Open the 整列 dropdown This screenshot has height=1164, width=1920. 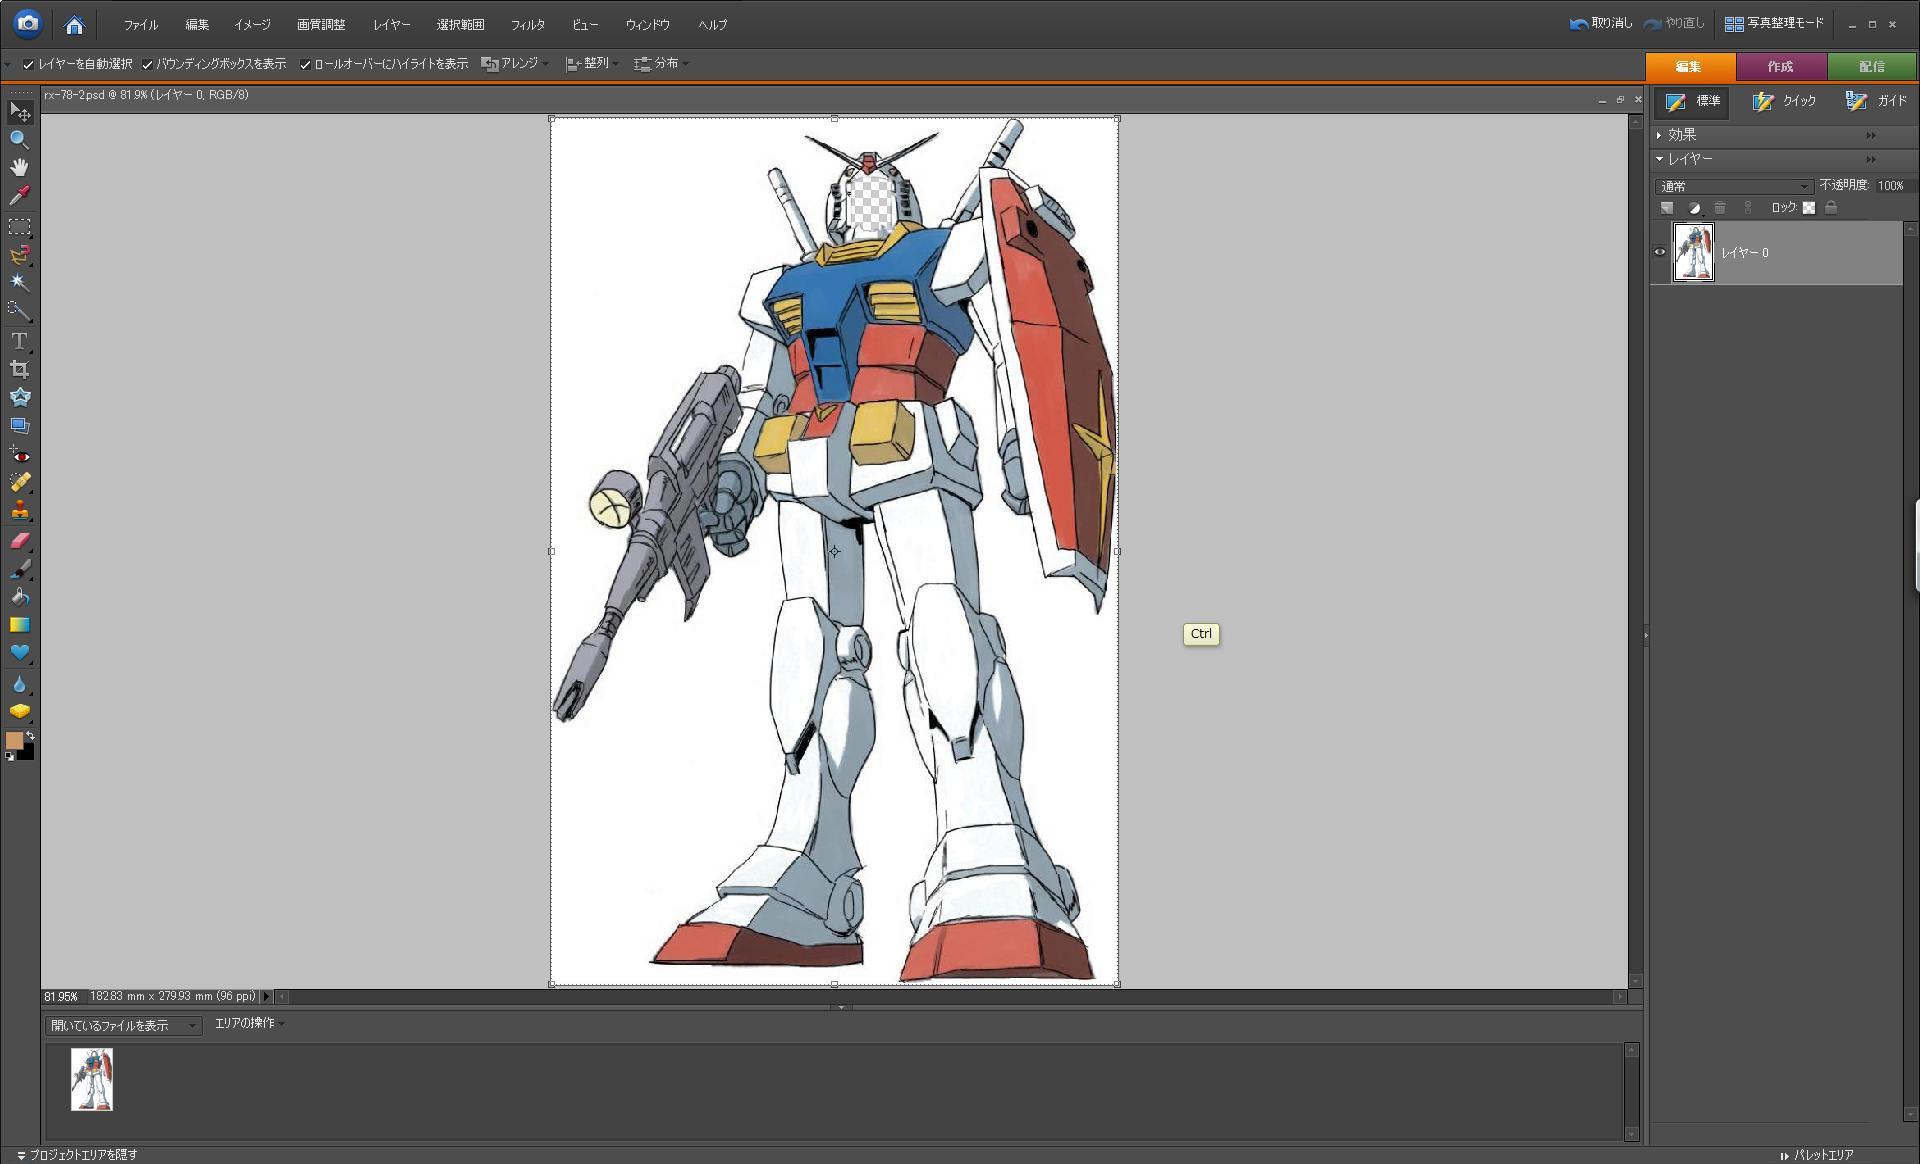(592, 64)
